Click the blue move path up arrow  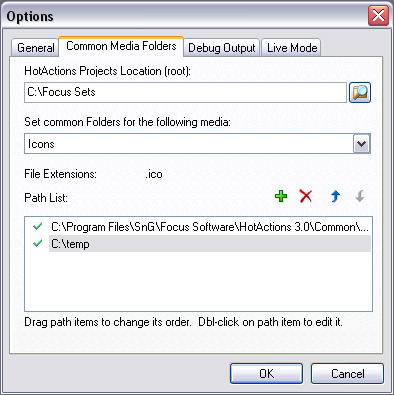335,196
